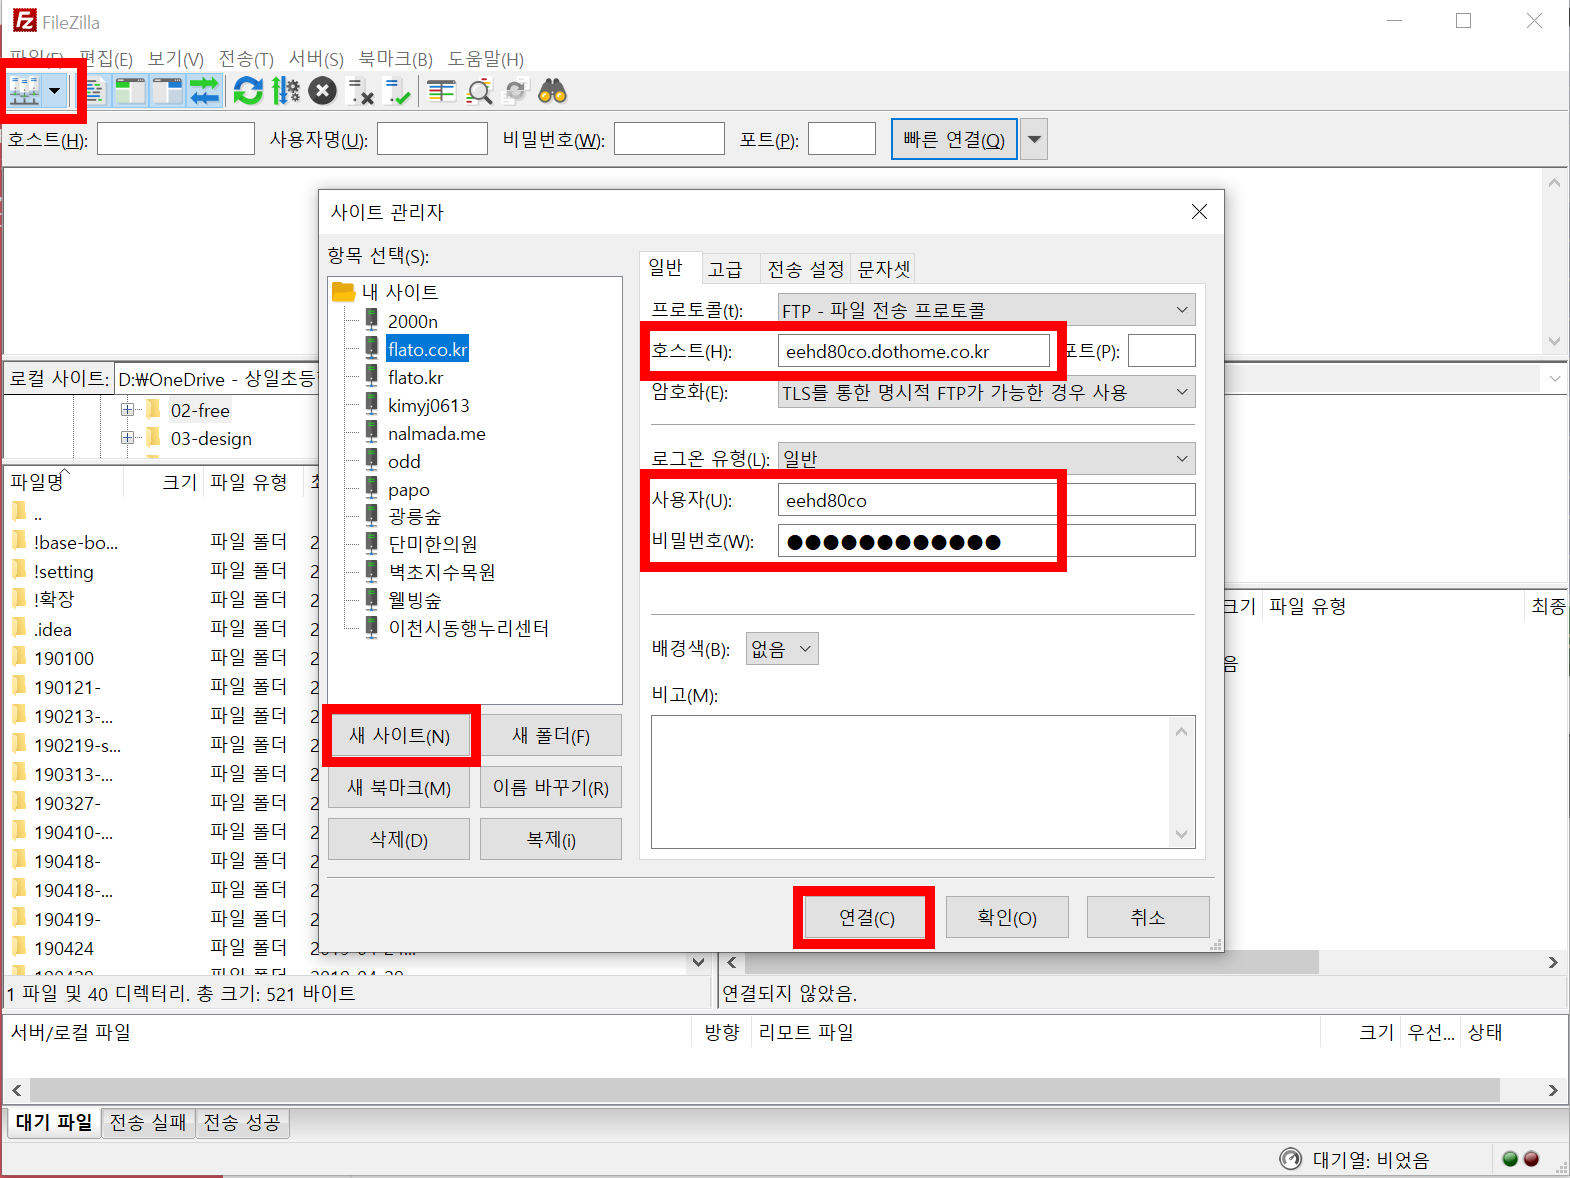
Task: Toggle local directory tree display icon
Action: click(130, 91)
